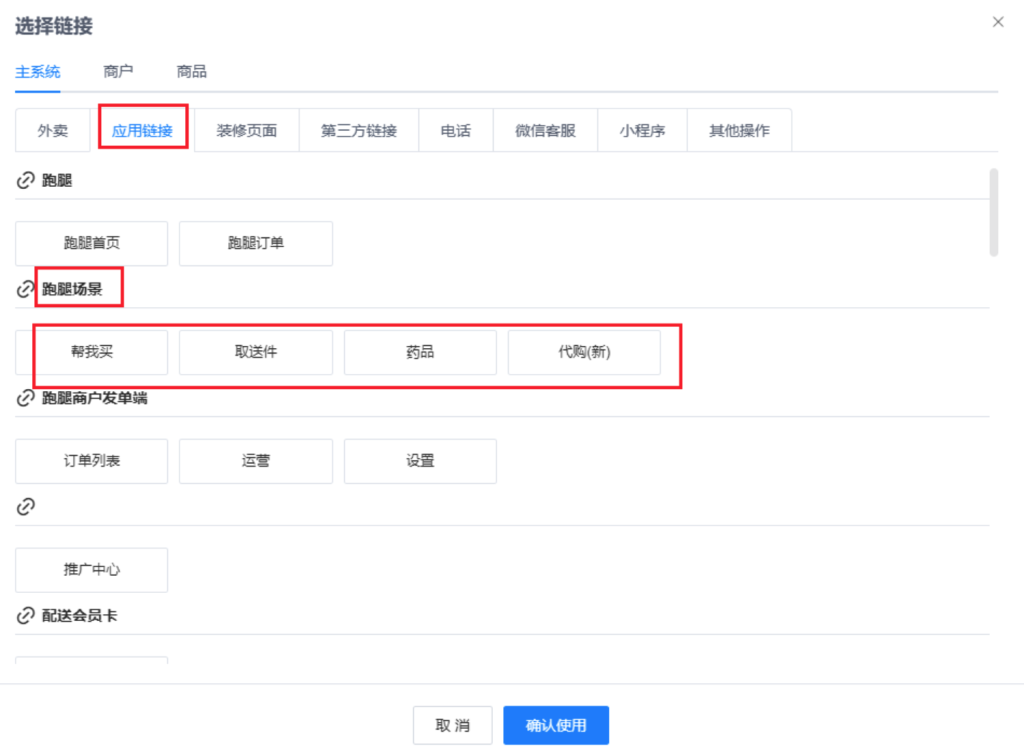The height and width of the screenshot is (752, 1024).
Task: Choose the 订单列表 link option
Action: click(x=92, y=461)
